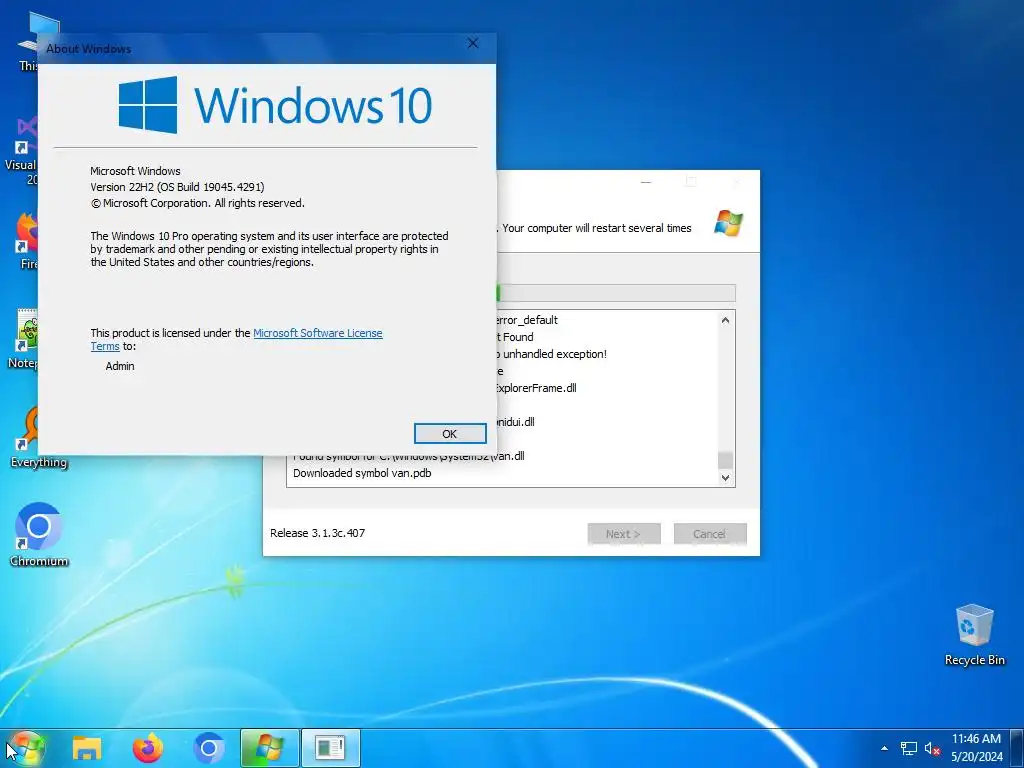1024x768 pixels.
Task: Open Microsoft Software License Terms link
Action: pyautogui.click(x=317, y=333)
